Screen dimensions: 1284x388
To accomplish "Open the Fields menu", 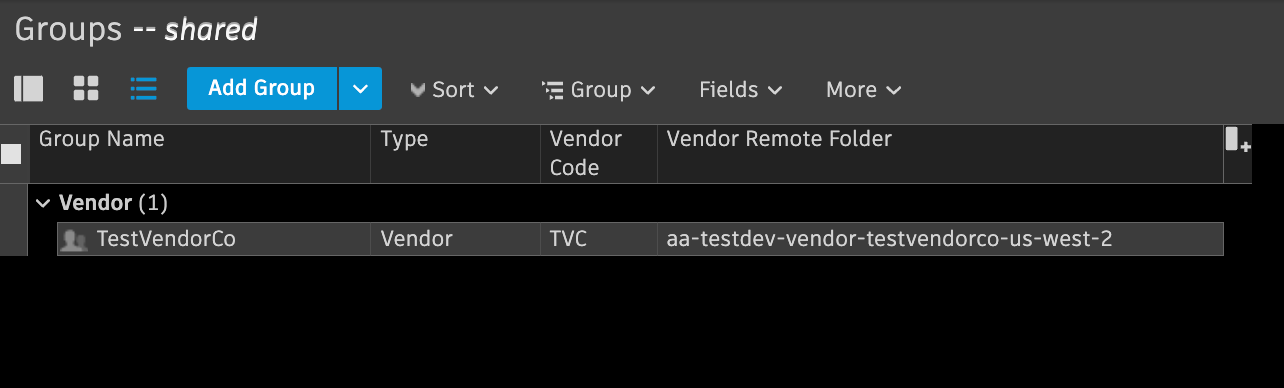I will tap(740, 90).
